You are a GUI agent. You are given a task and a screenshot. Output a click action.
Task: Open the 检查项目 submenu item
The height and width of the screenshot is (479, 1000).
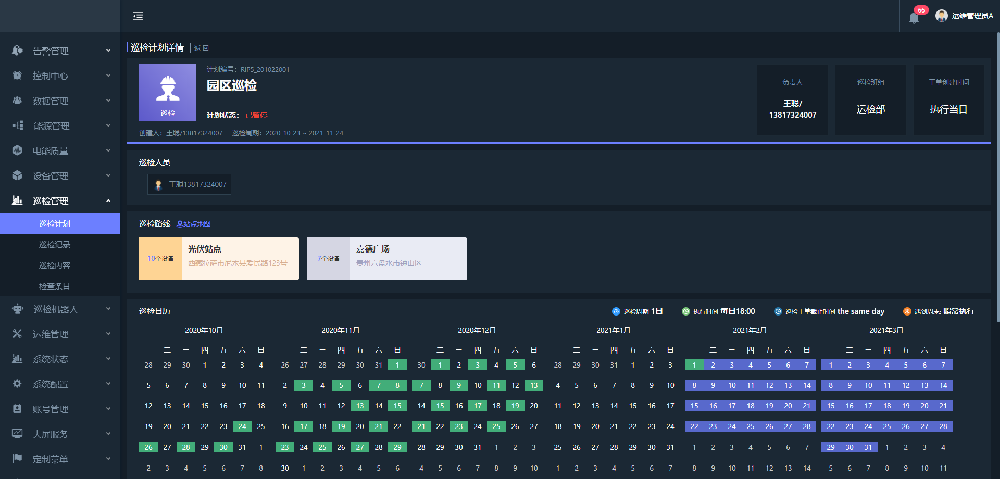click(55, 287)
